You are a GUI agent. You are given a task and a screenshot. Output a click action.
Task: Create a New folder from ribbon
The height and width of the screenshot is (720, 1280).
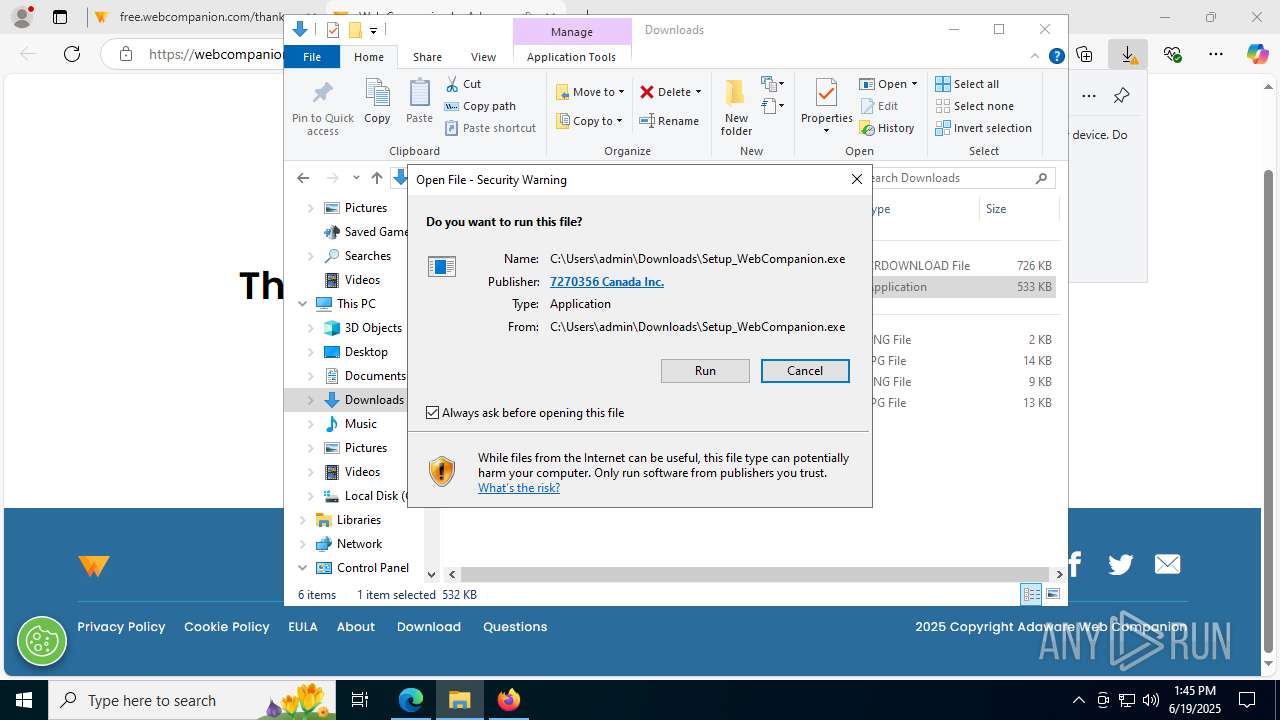pos(736,108)
